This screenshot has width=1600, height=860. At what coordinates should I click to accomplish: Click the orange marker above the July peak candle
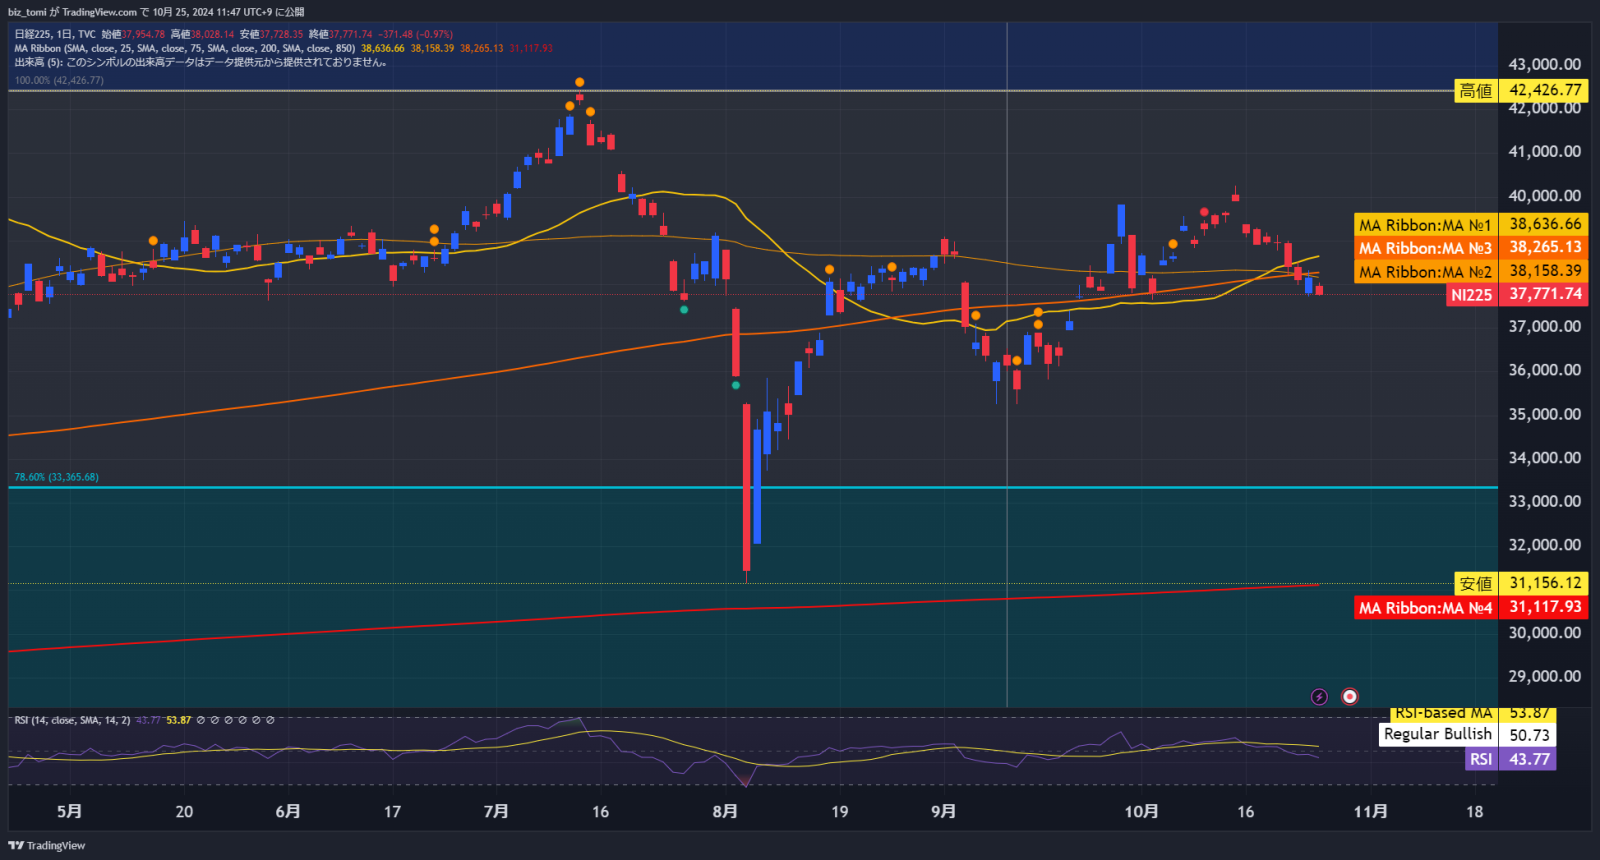click(579, 82)
